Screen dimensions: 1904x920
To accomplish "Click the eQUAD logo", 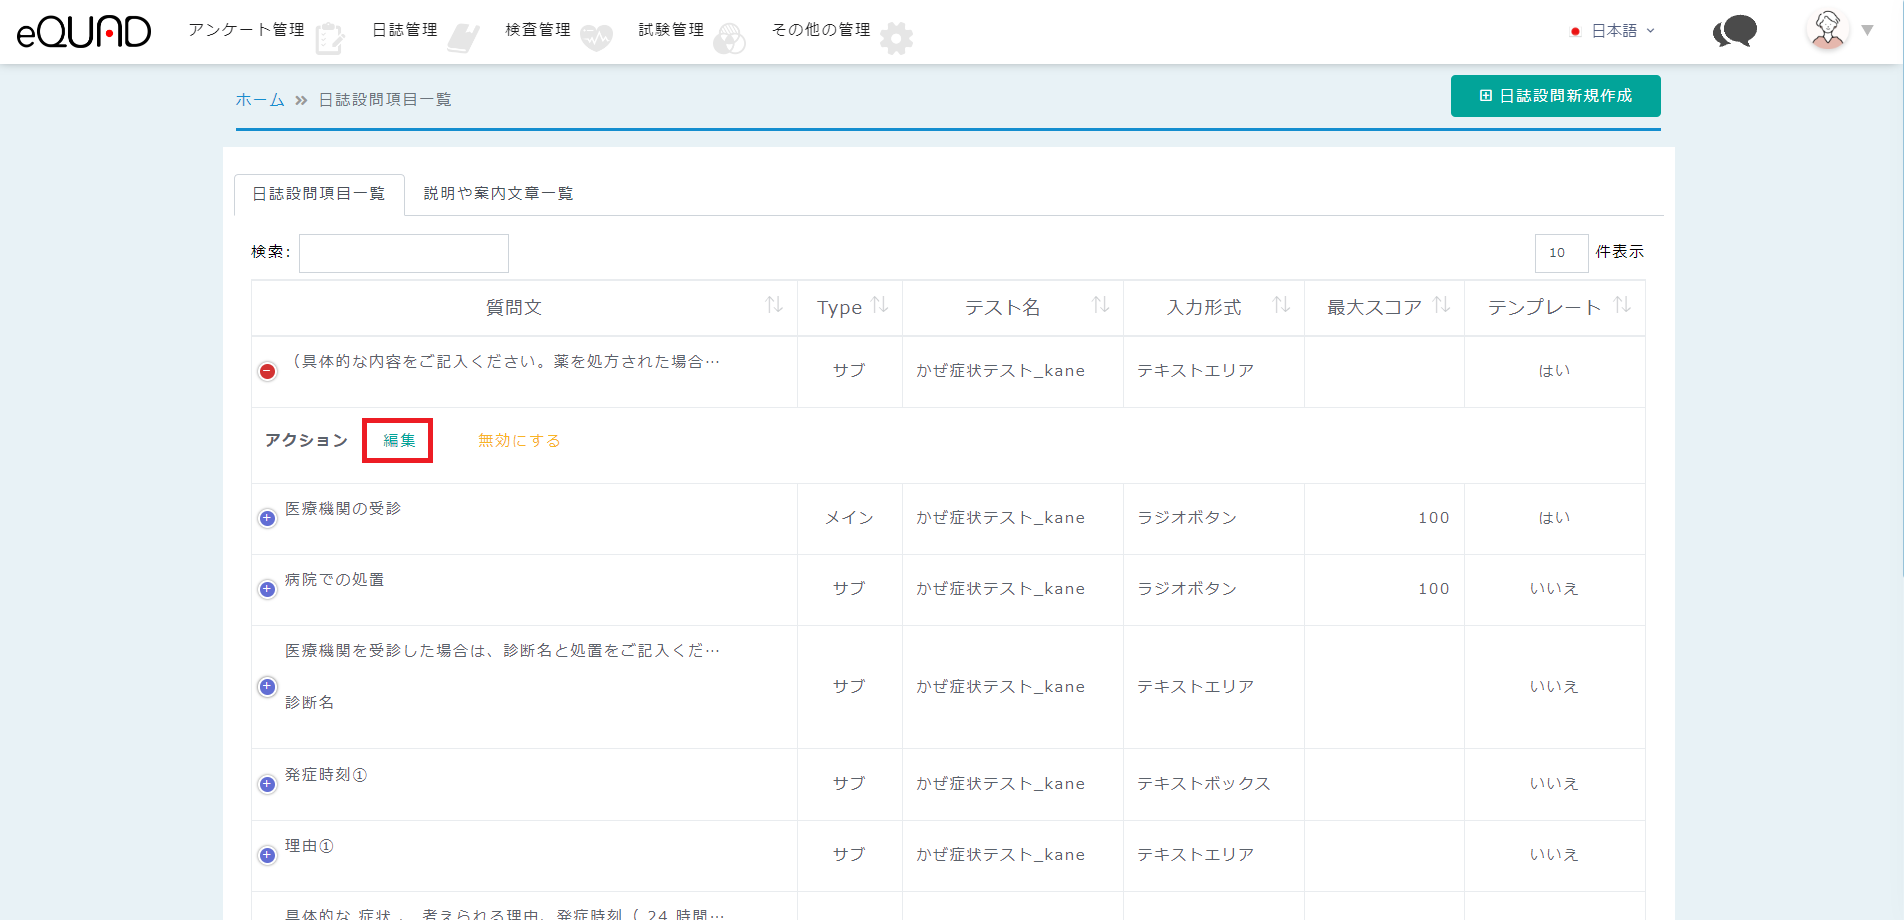I will point(84,32).
